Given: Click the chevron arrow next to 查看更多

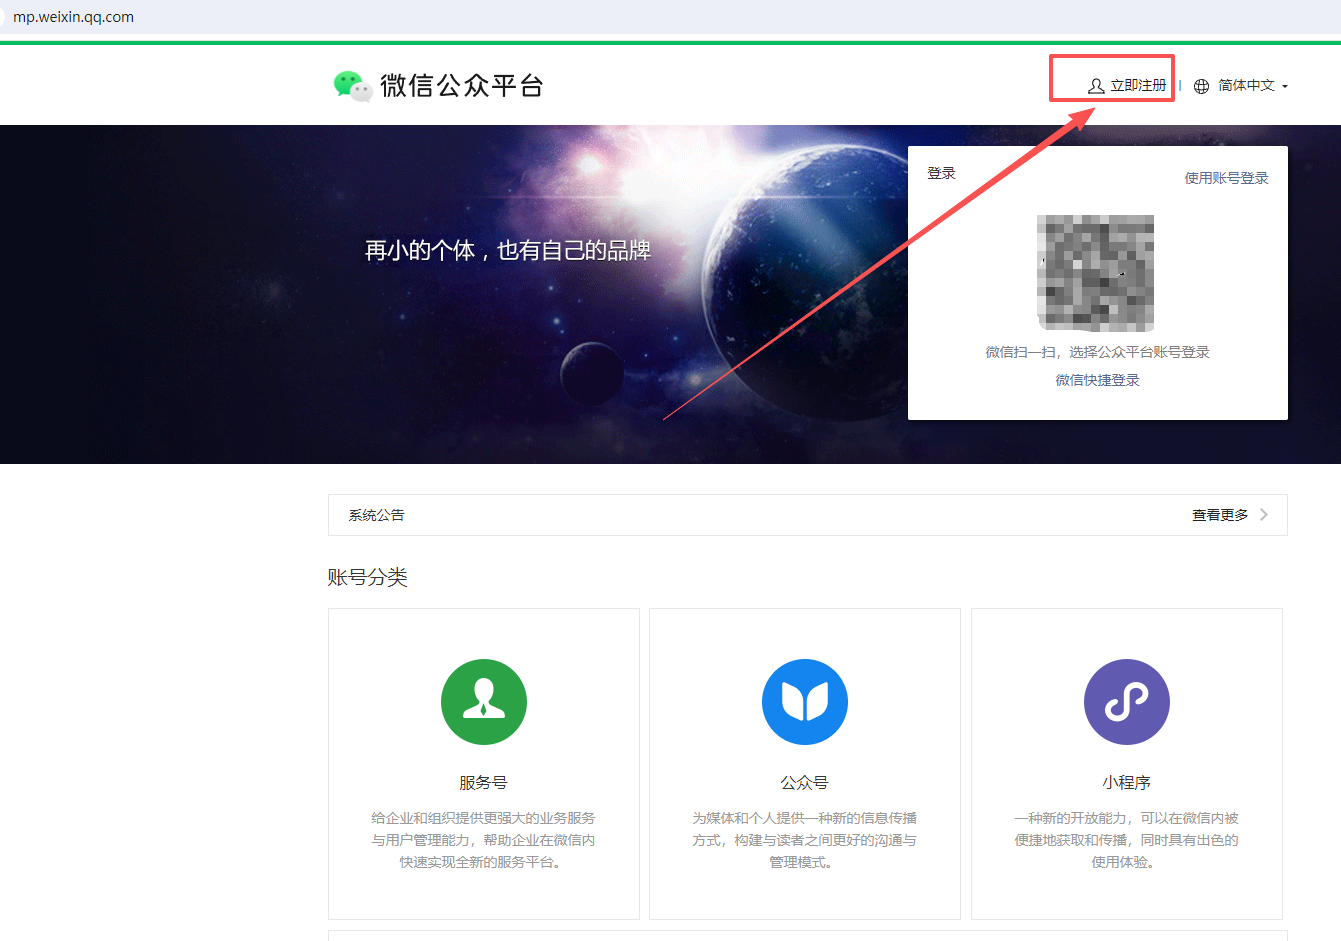Looking at the screenshot, I should (1264, 515).
